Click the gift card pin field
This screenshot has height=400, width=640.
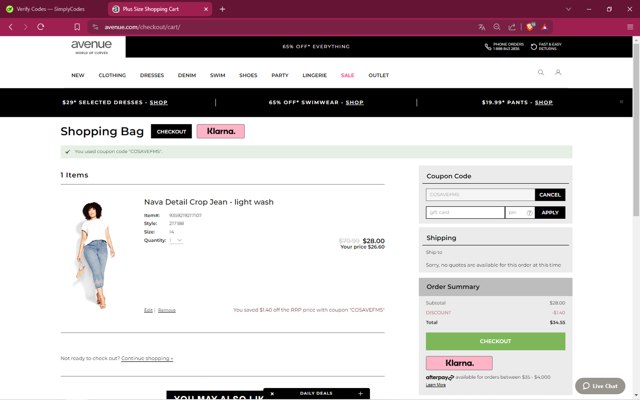coord(515,213)
